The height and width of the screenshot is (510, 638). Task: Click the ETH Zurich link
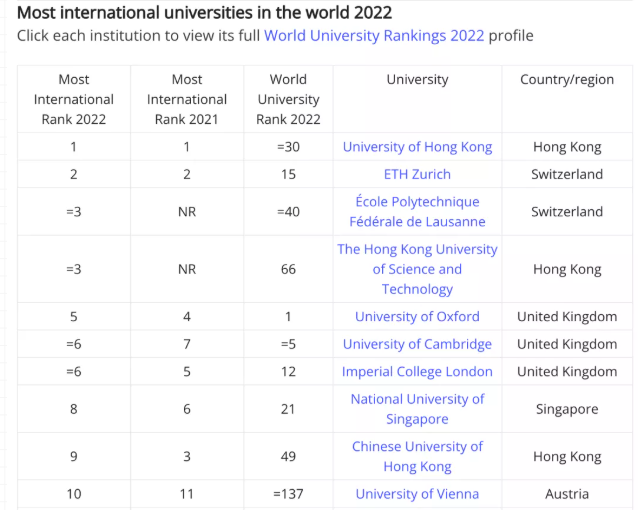[x=417, y=174]
